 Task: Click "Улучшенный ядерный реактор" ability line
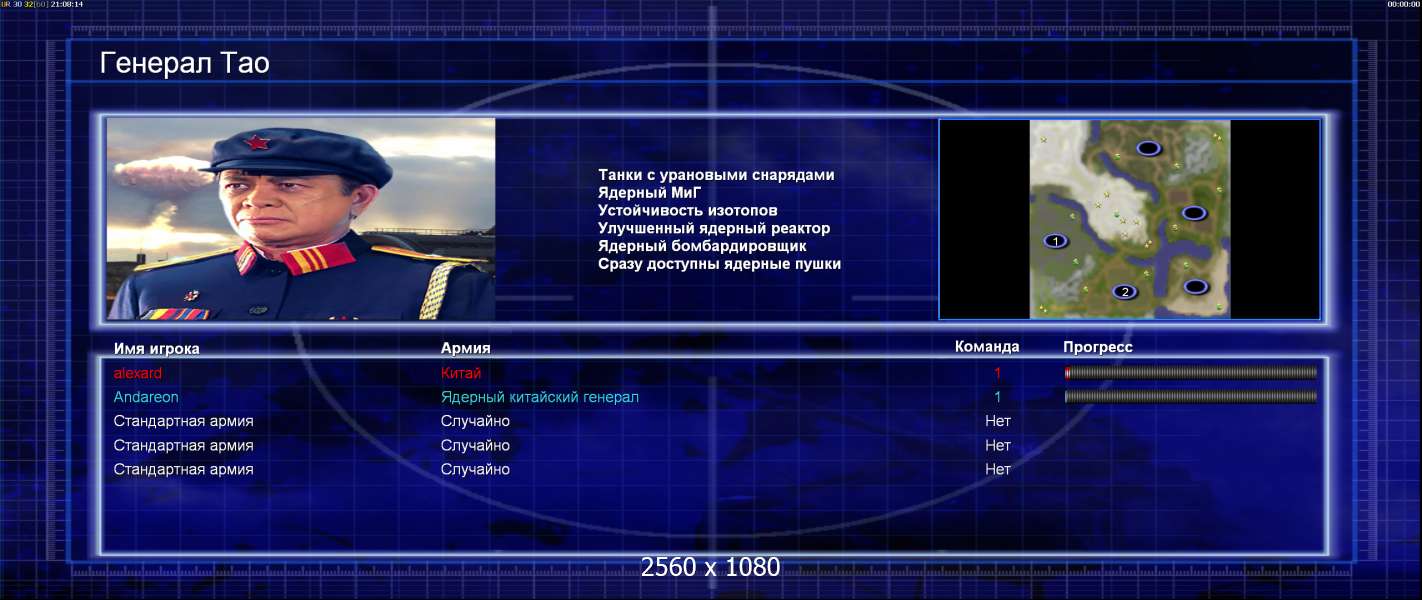(x=714, y=228)
